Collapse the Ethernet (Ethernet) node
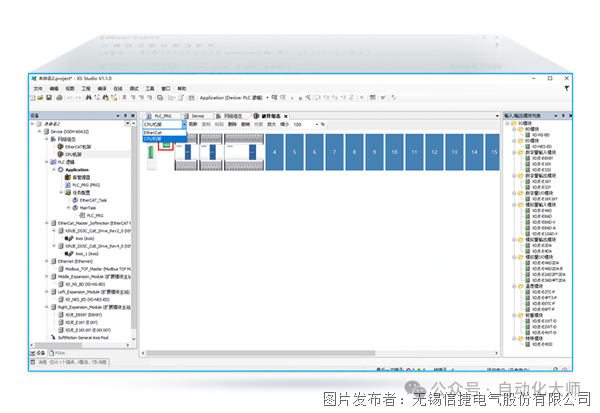This screenshot has width=600, height=413. pyautogui.click(x=47, y=261)
